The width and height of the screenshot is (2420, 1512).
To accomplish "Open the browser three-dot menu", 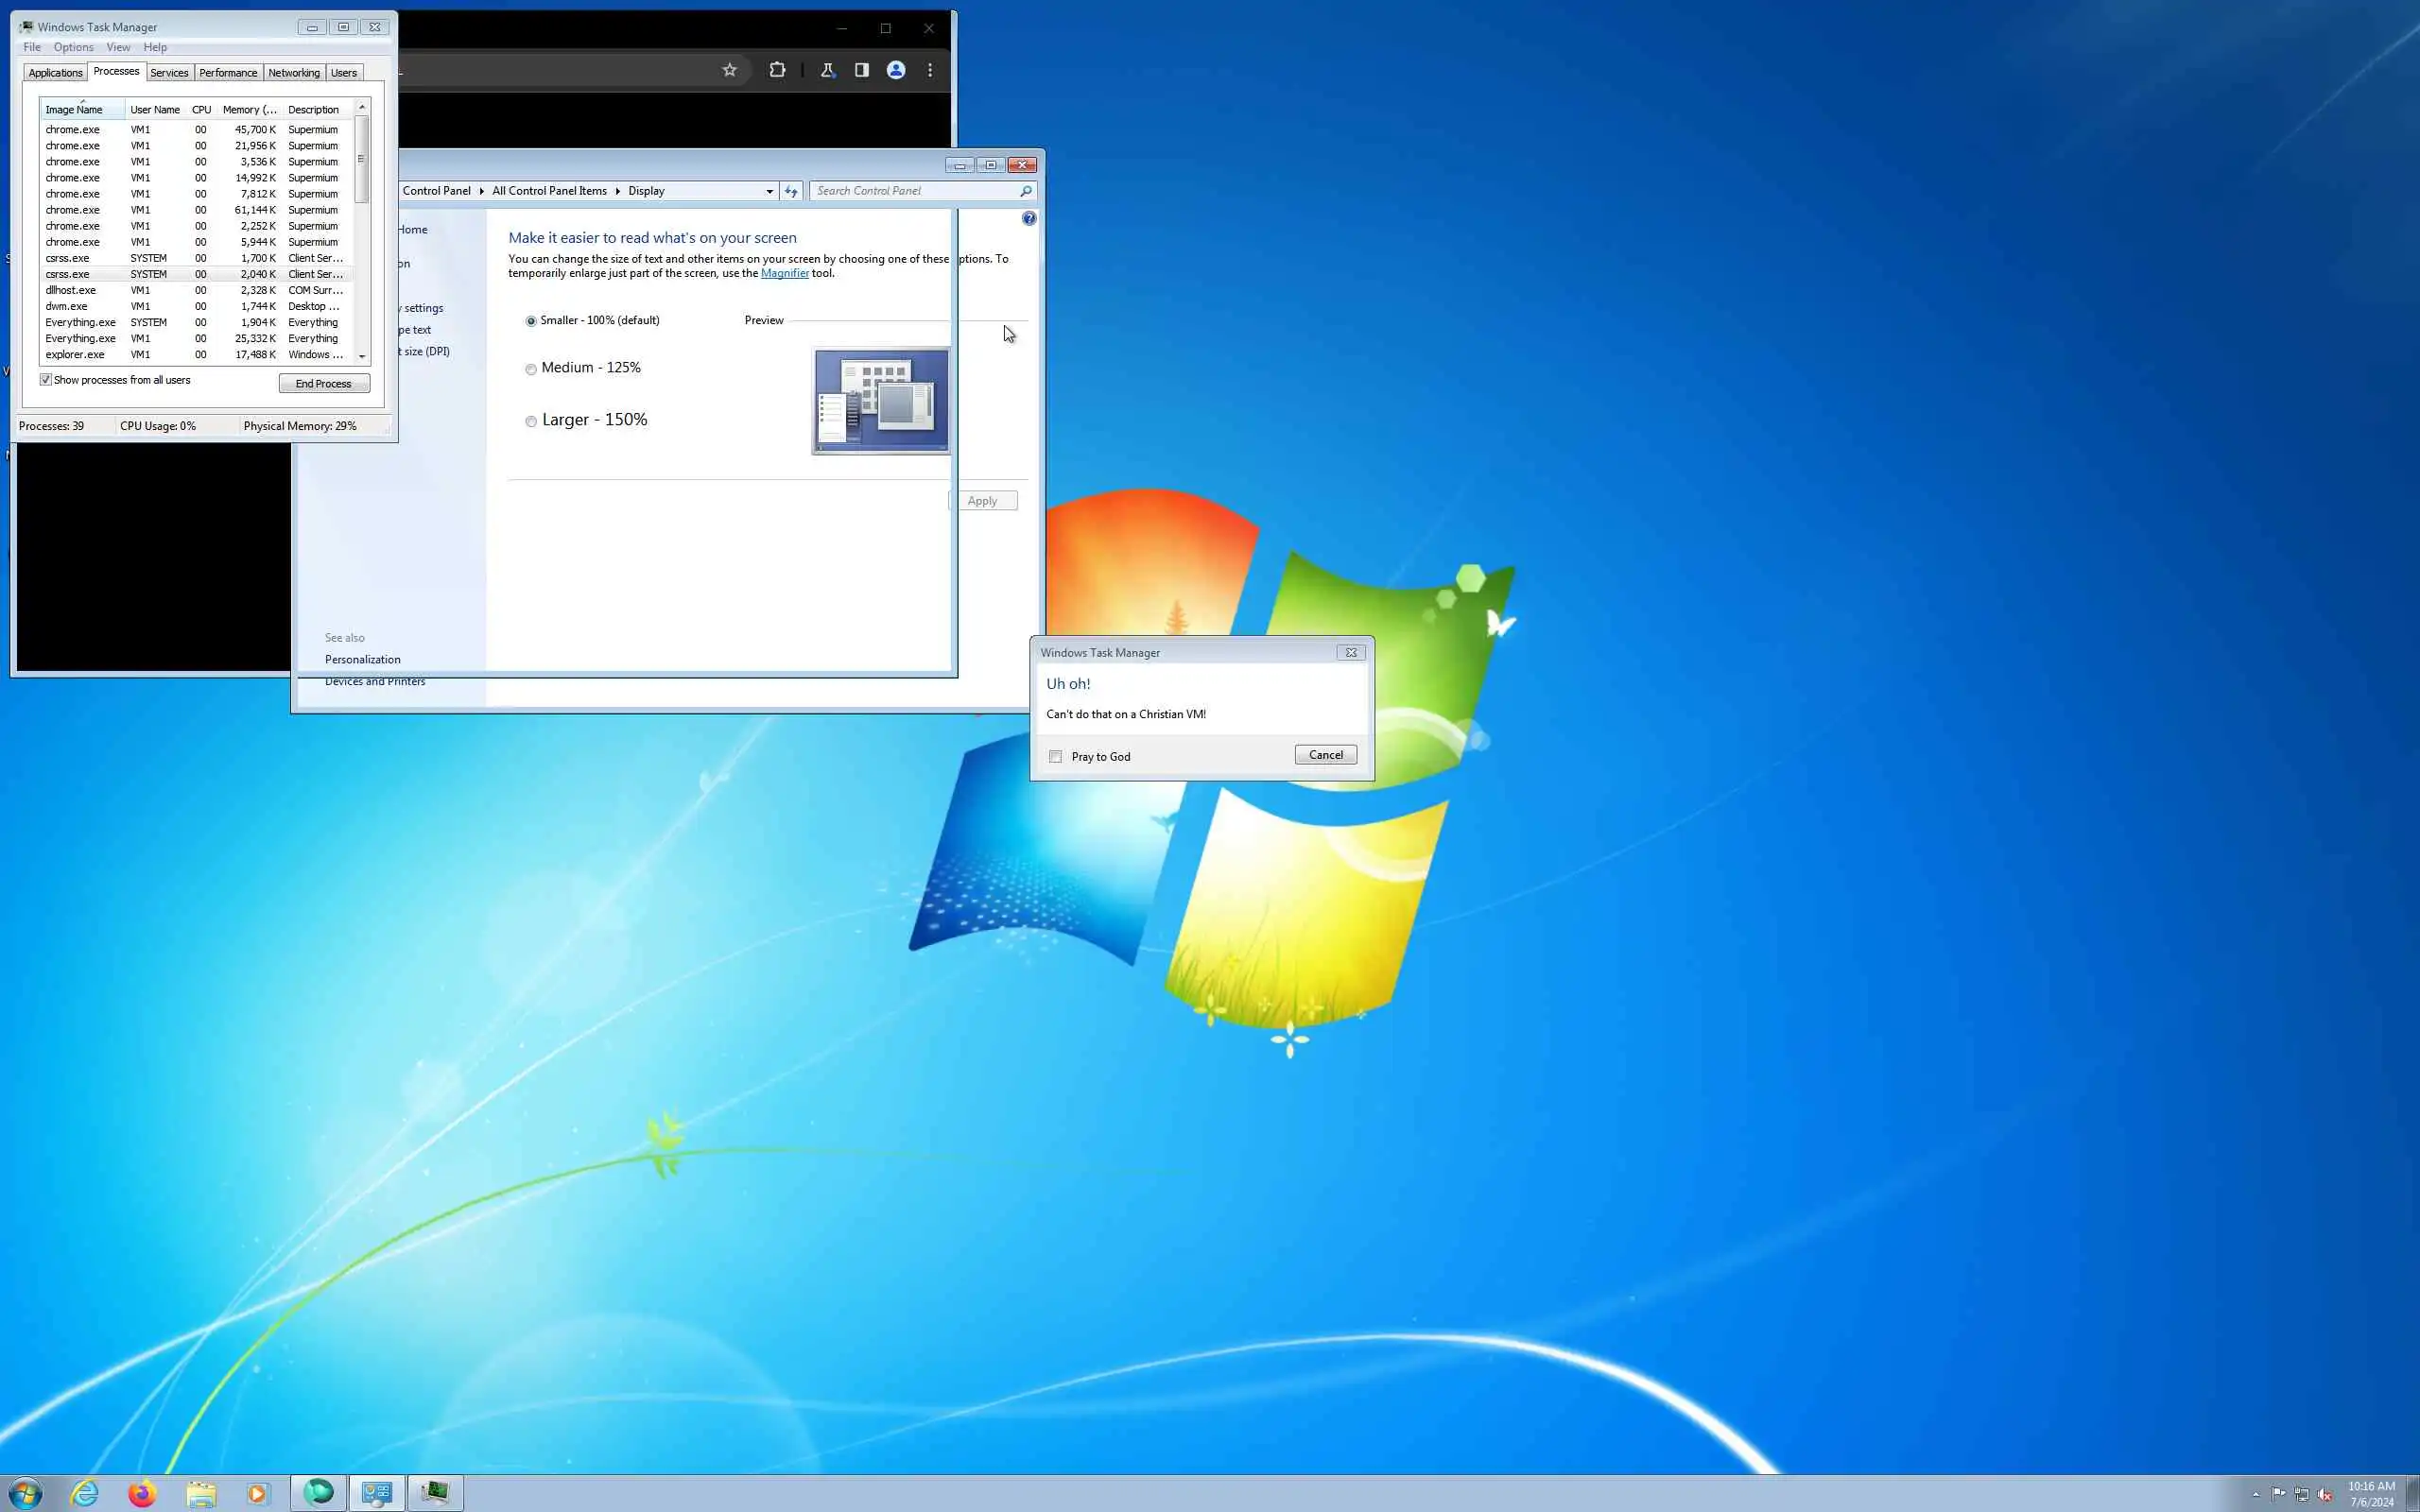I will coord(930,70).
